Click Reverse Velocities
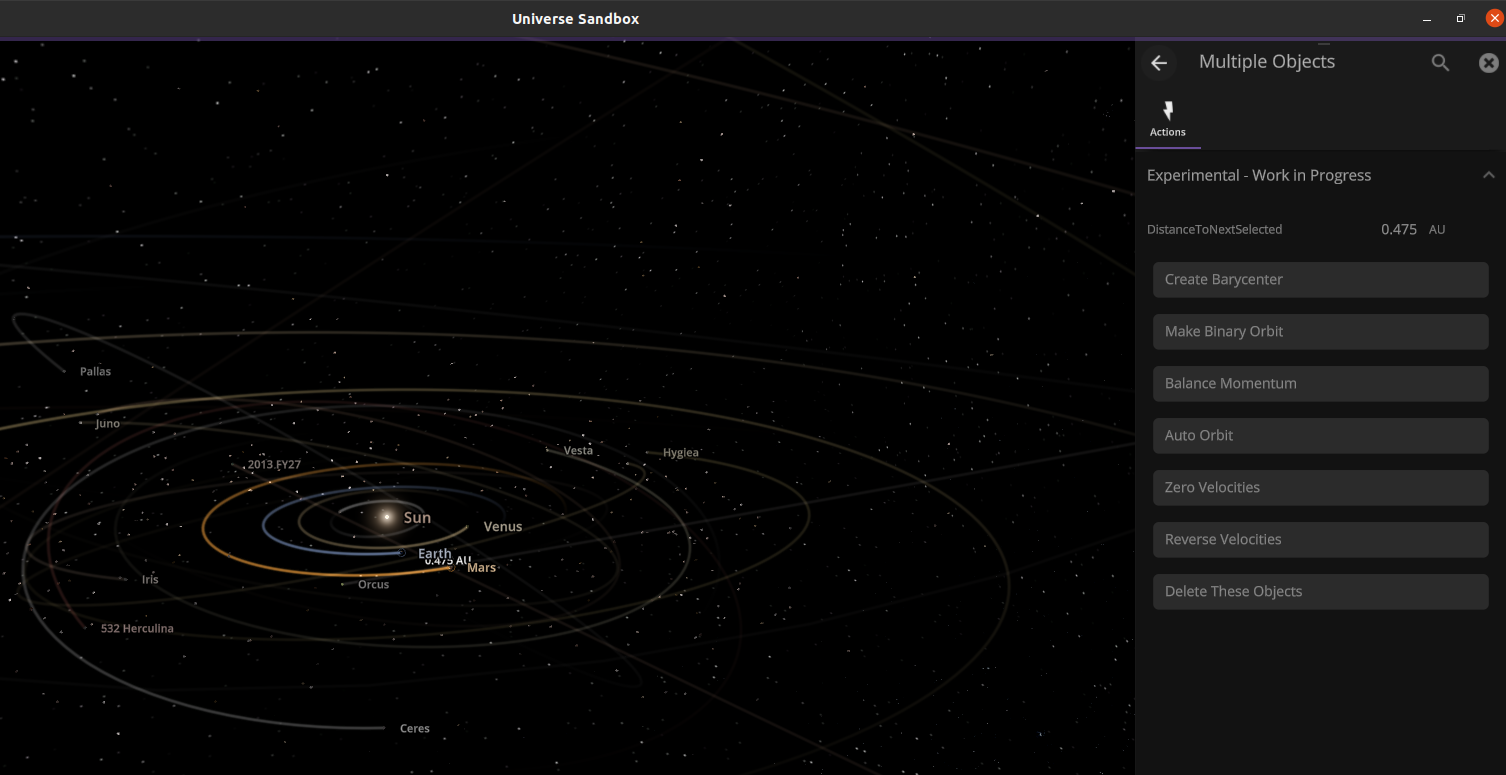This screenshot has height=775, width=1506. (x=1321, y=540)
